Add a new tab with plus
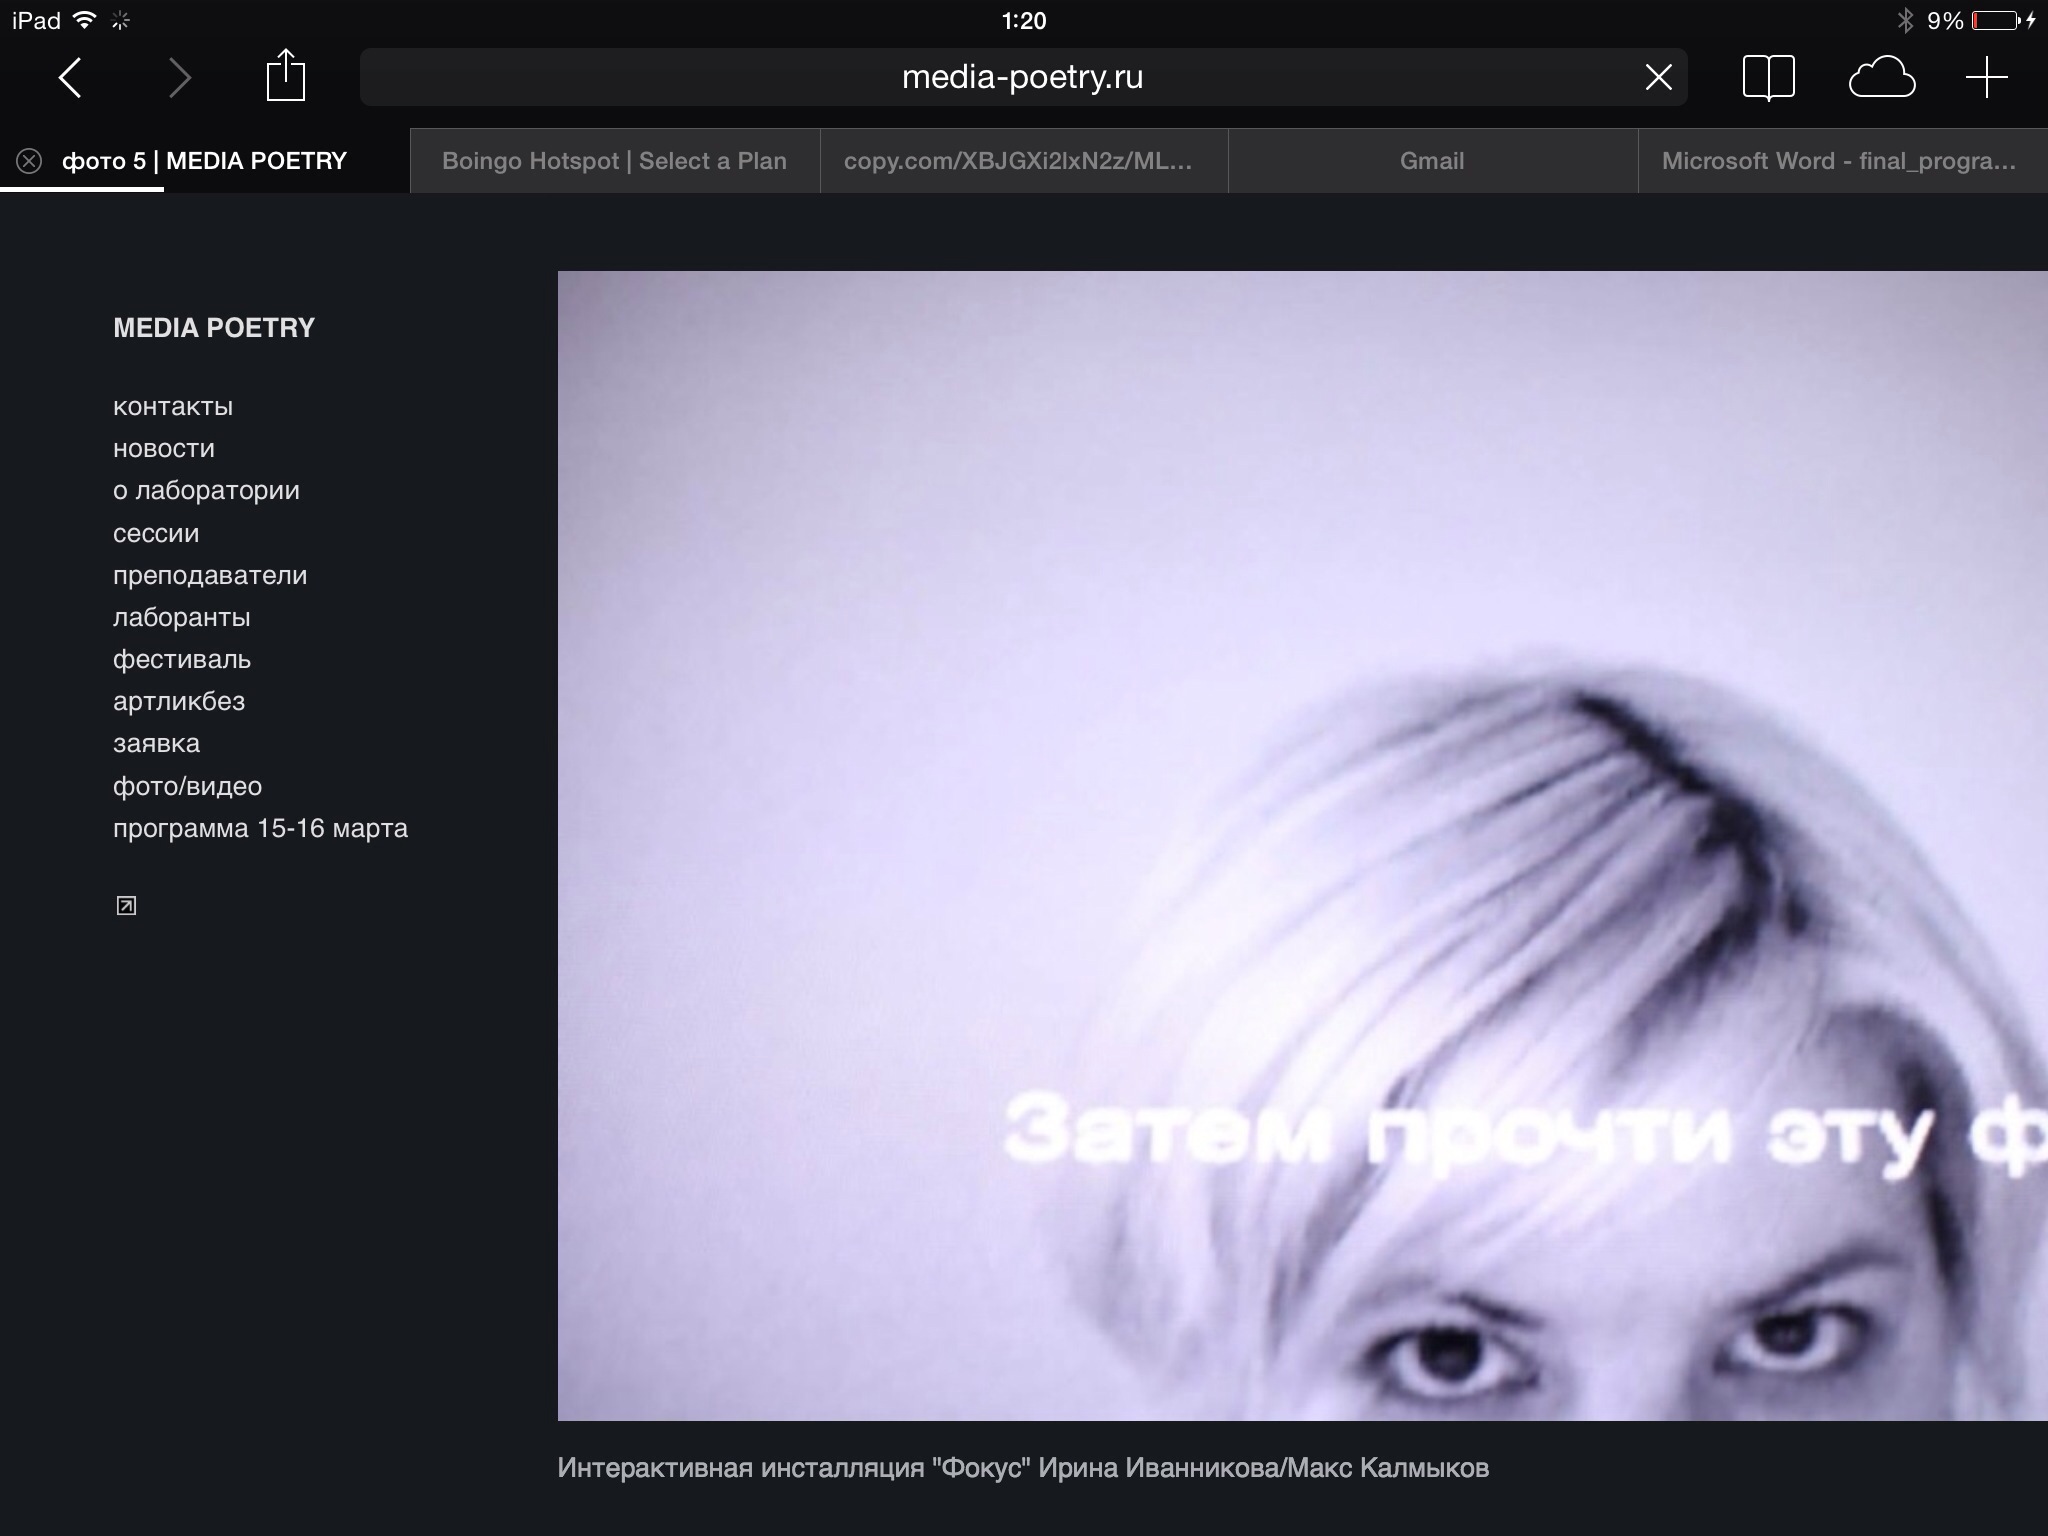 pyautogui.click(x=1986, y=78)
